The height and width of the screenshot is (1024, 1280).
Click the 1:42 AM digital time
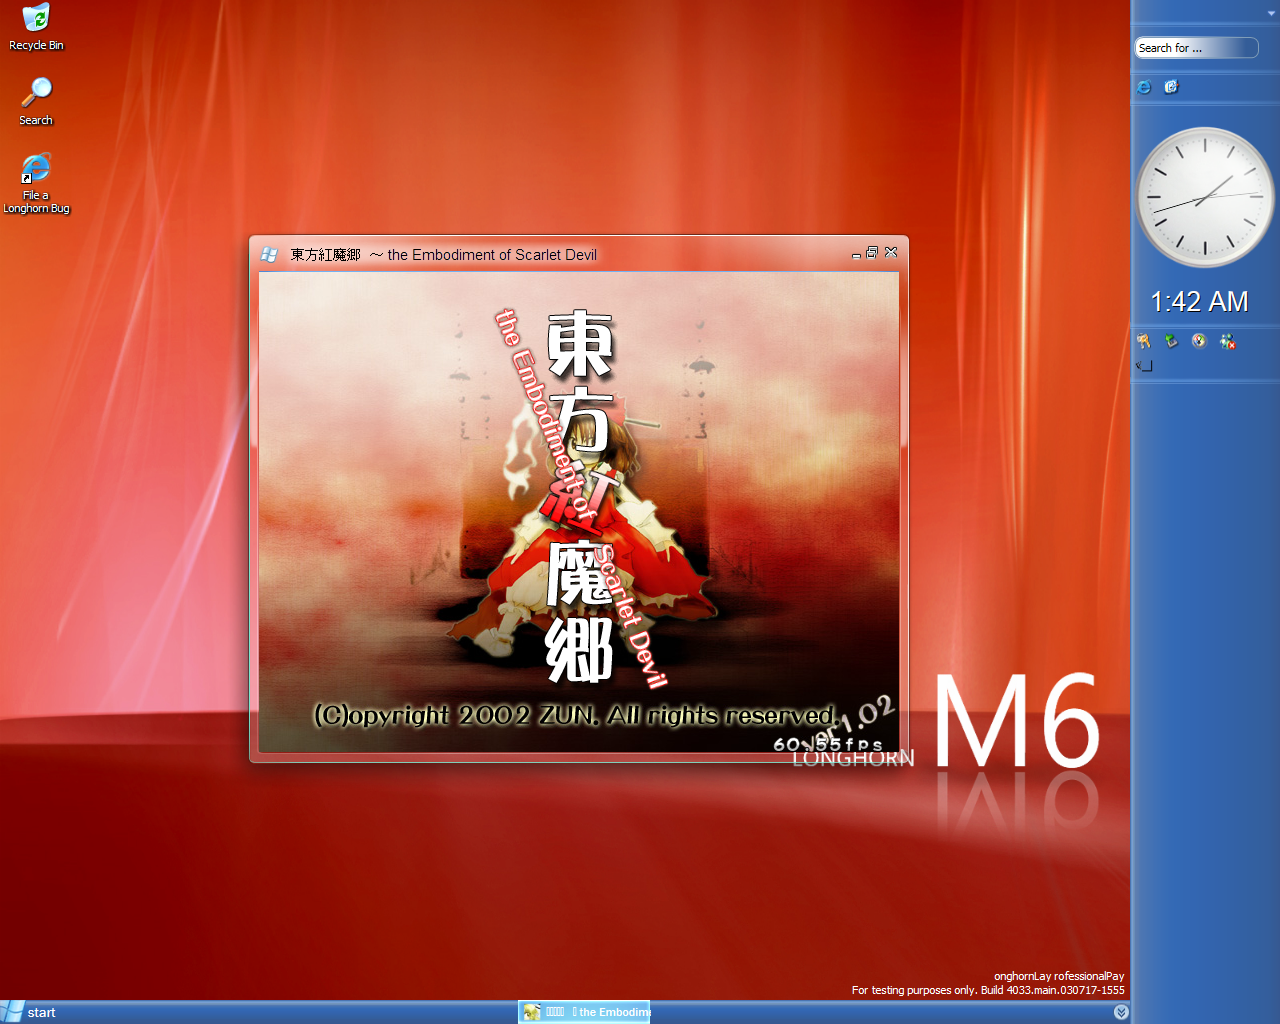tap(1199, 301)
